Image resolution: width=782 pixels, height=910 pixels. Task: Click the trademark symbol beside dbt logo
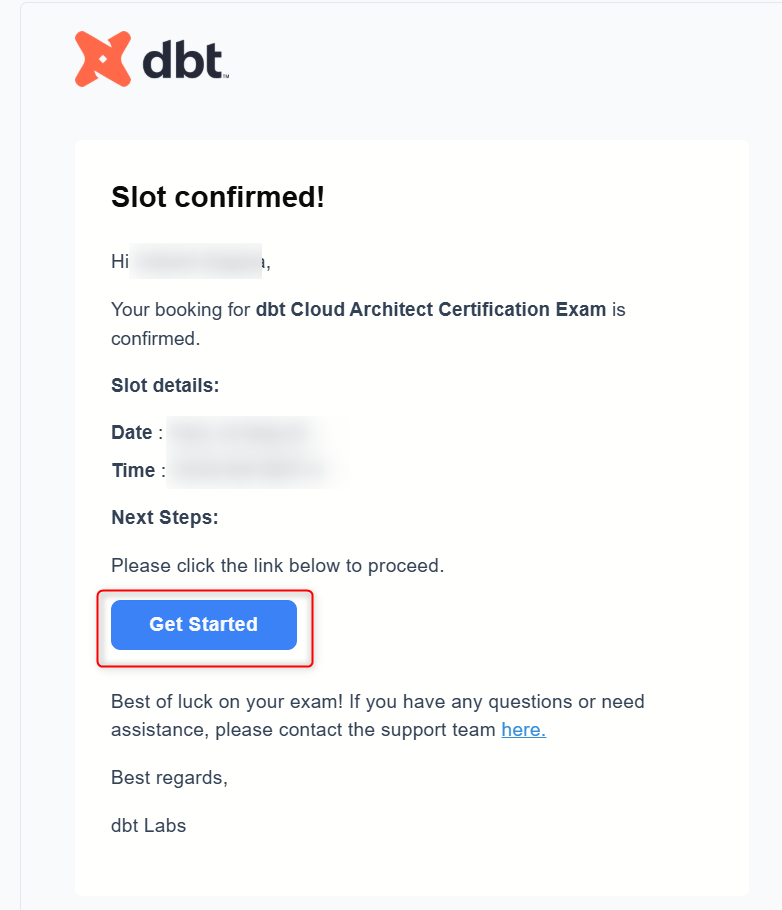pos(226,75)
